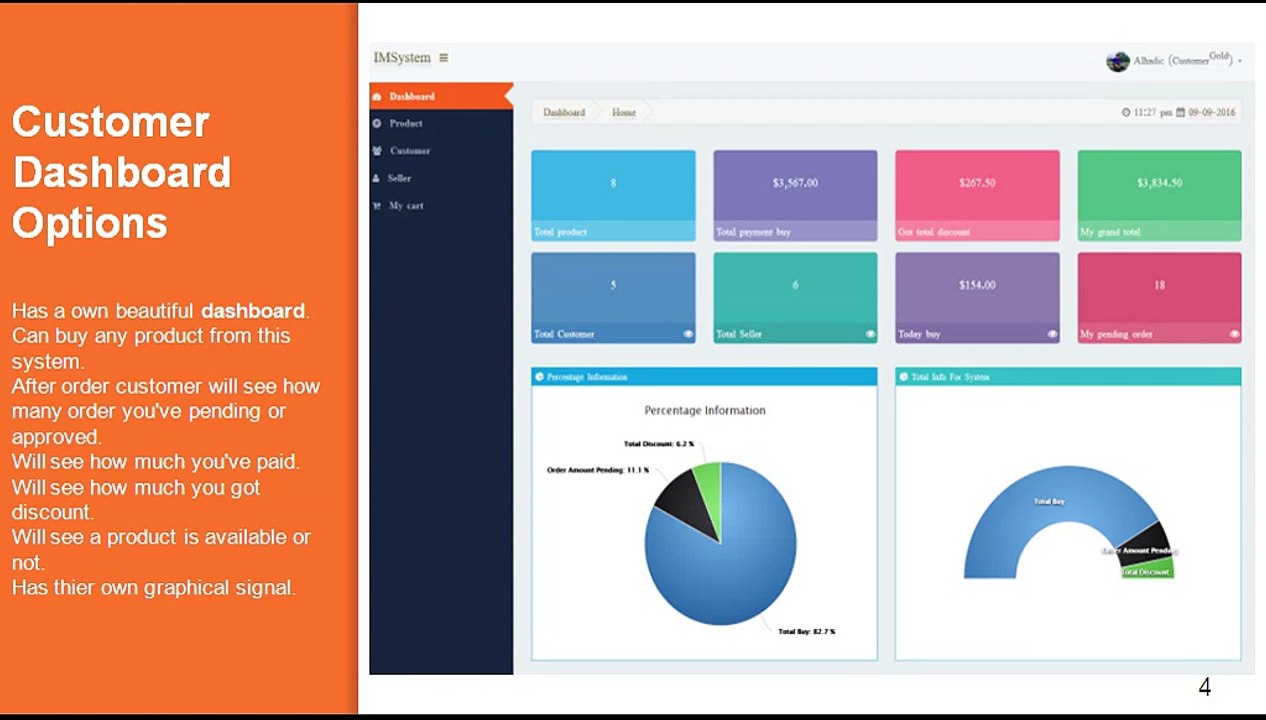Click the Home breadcrumb link
This screenshot has height=720, width=1266.
(x=624, y=113)
